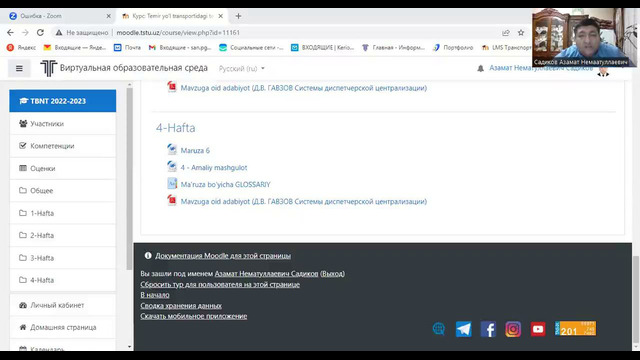Open Компетенции in the sidebar
Screen dimensions: 640x360
62,146
